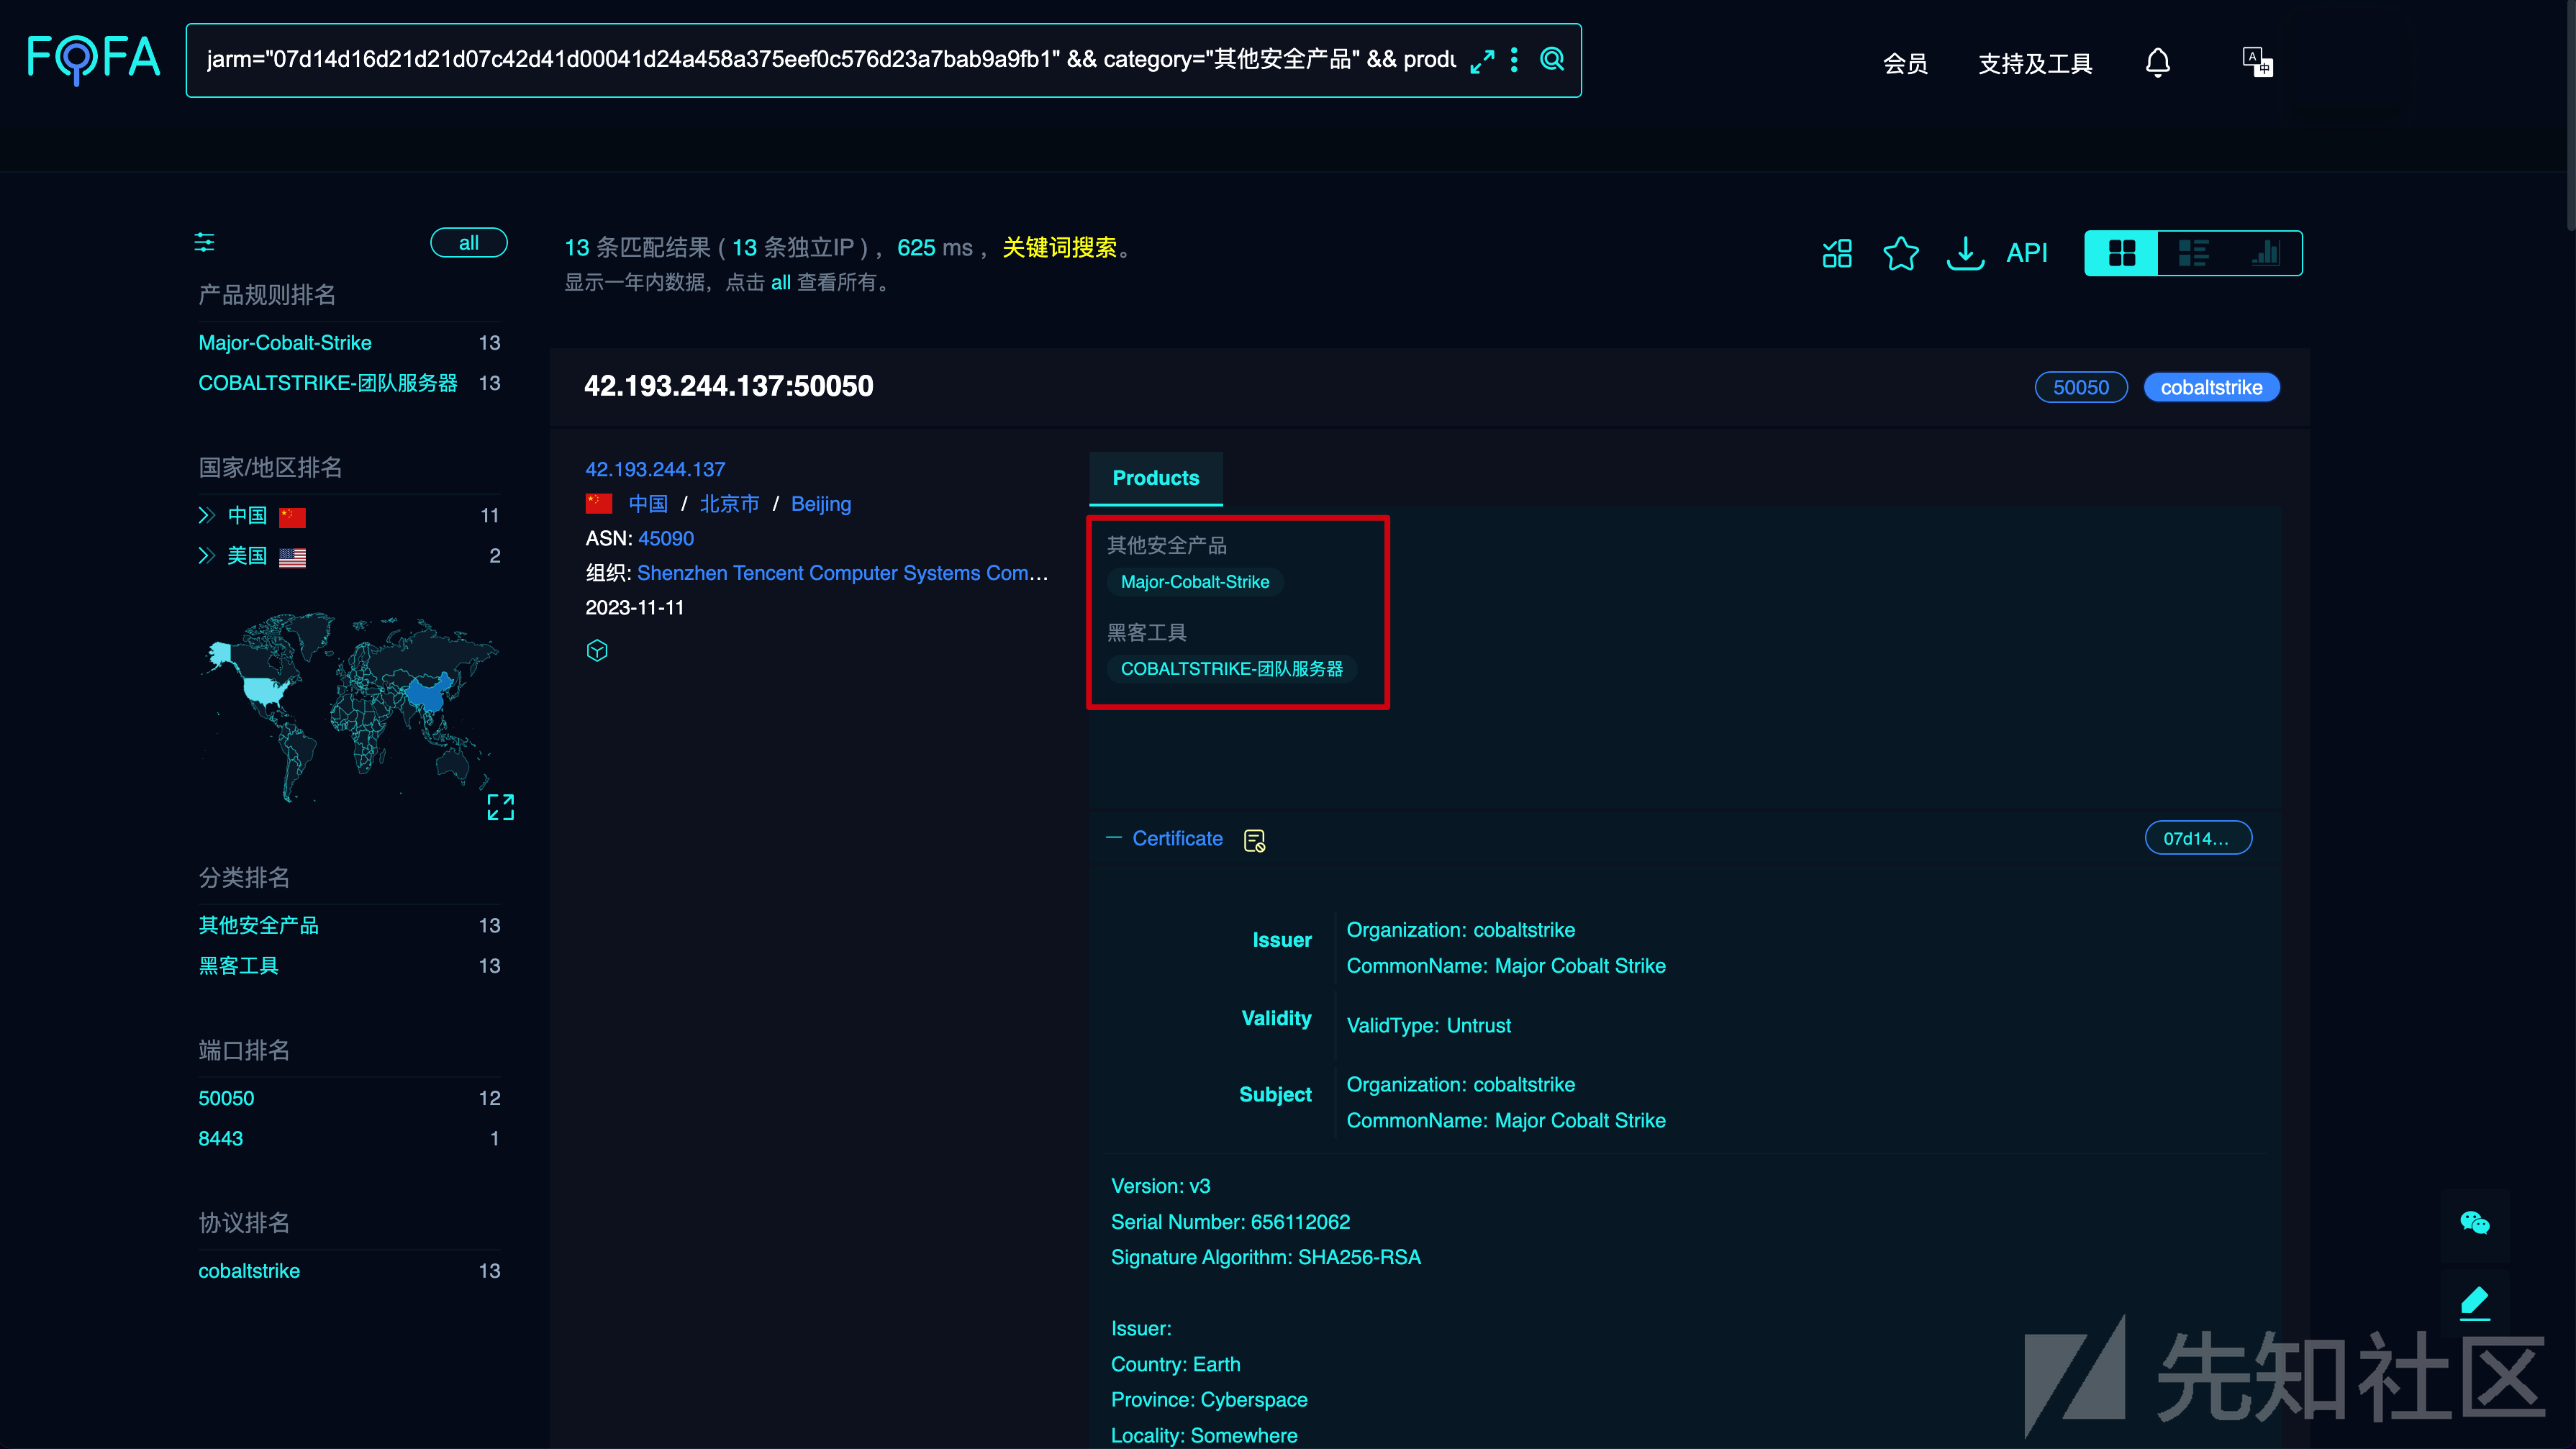Expand the world map to fullscreen
Image resolution: width=2576 pixels, height=1449 pixels.
(500, 807)
